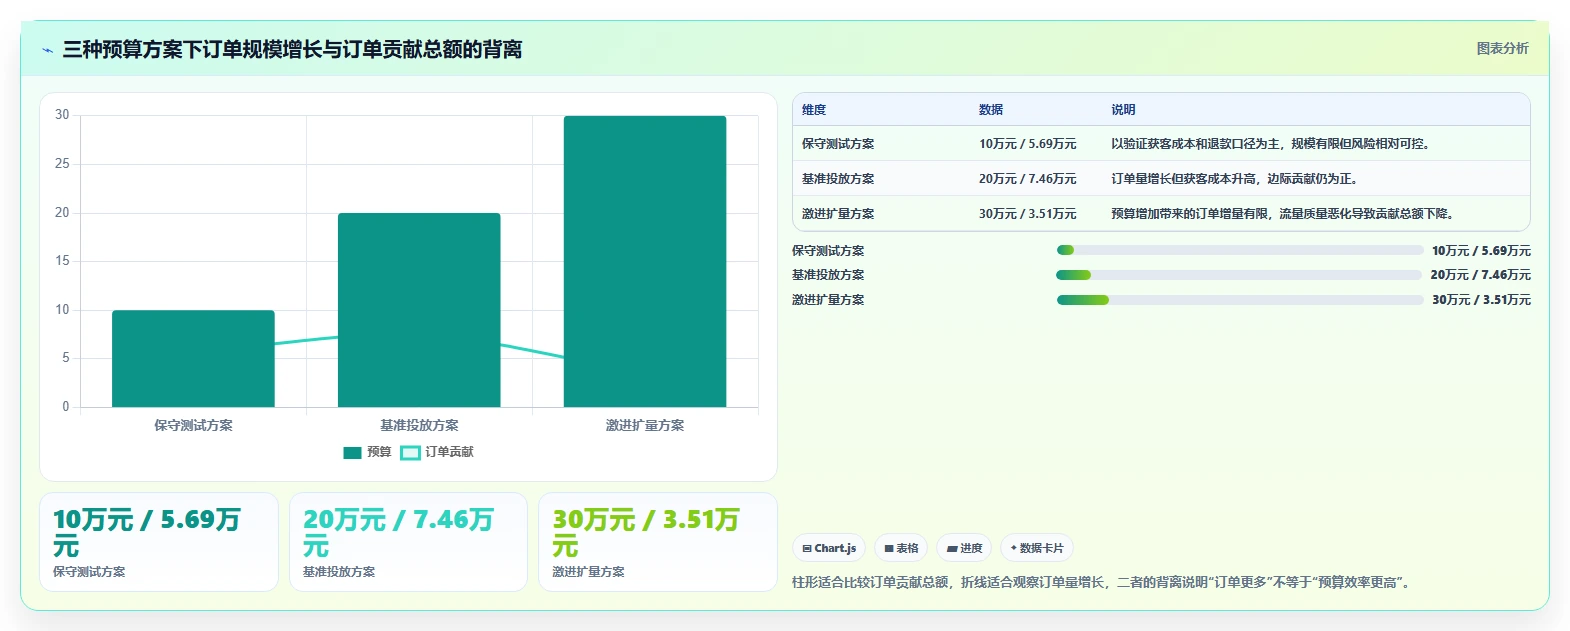Click the 基准投放方案 progress bar
This screenshot has height=631, width=1570.
point(1239,275)
